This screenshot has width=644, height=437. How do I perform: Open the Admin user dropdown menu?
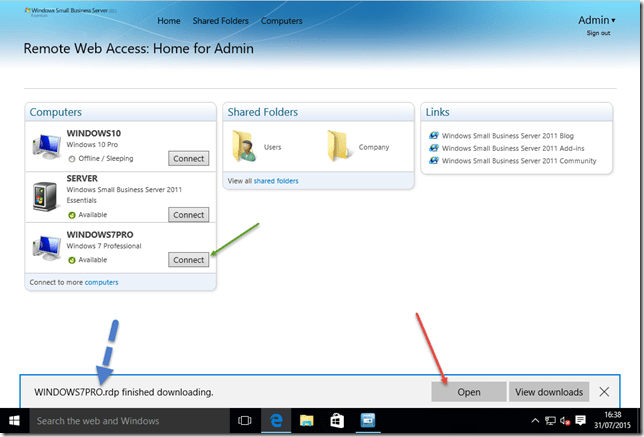(x=598, y=20)
